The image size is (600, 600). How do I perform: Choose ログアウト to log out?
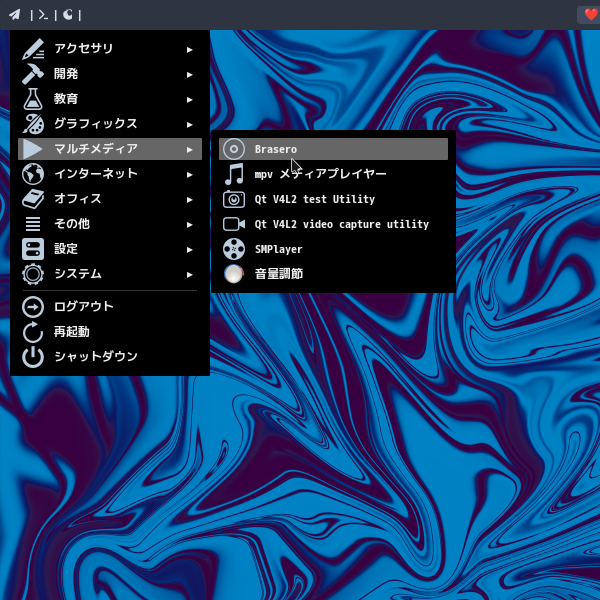point(110,307)
